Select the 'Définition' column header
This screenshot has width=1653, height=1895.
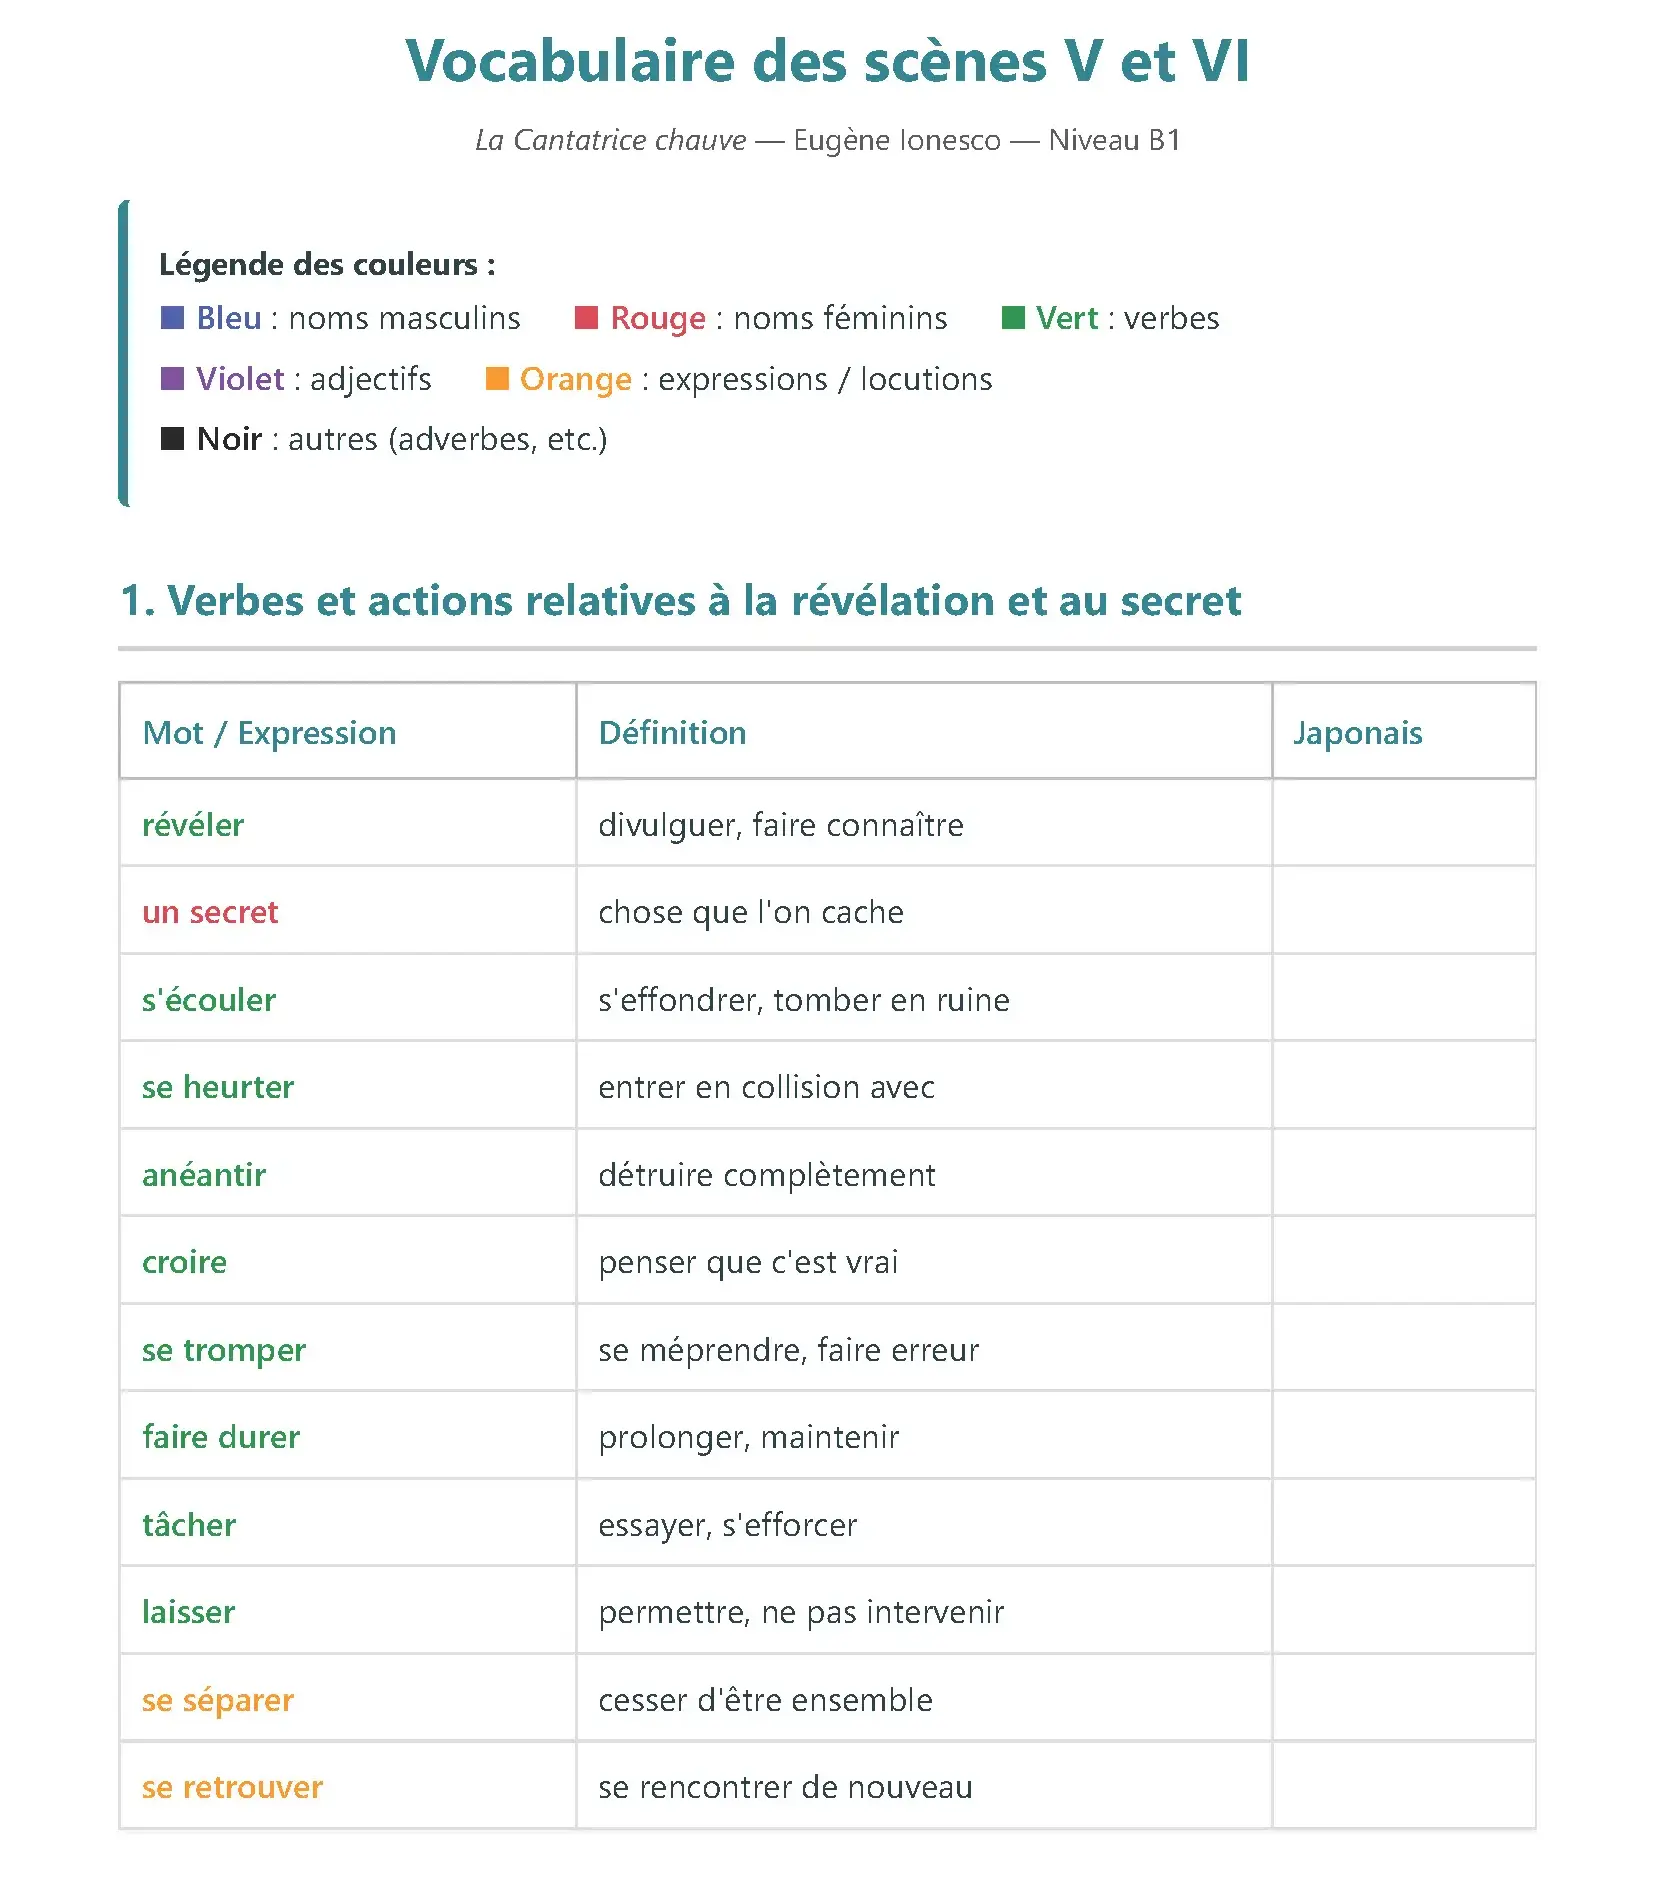pos(672,733)
